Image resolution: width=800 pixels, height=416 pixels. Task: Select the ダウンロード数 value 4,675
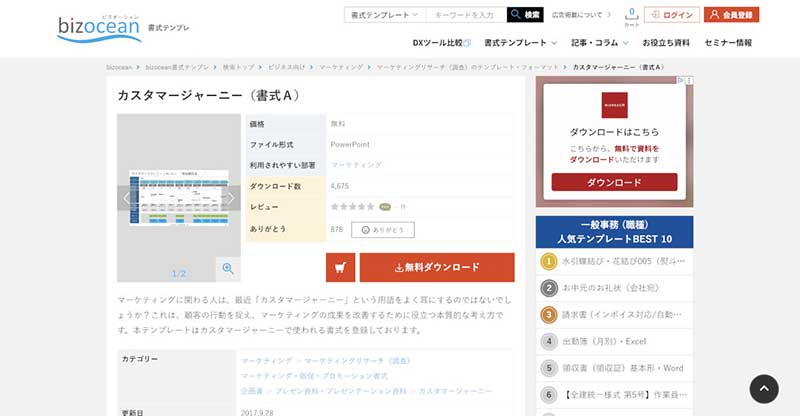(340, 186)
